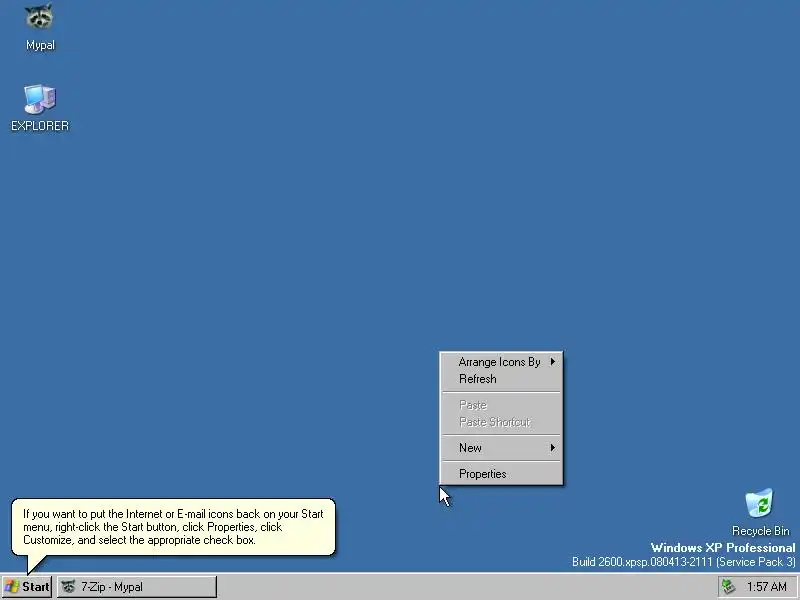Choose Refresh from the context menu
This screenshot has width=800, height=600.
coord(502,379)
